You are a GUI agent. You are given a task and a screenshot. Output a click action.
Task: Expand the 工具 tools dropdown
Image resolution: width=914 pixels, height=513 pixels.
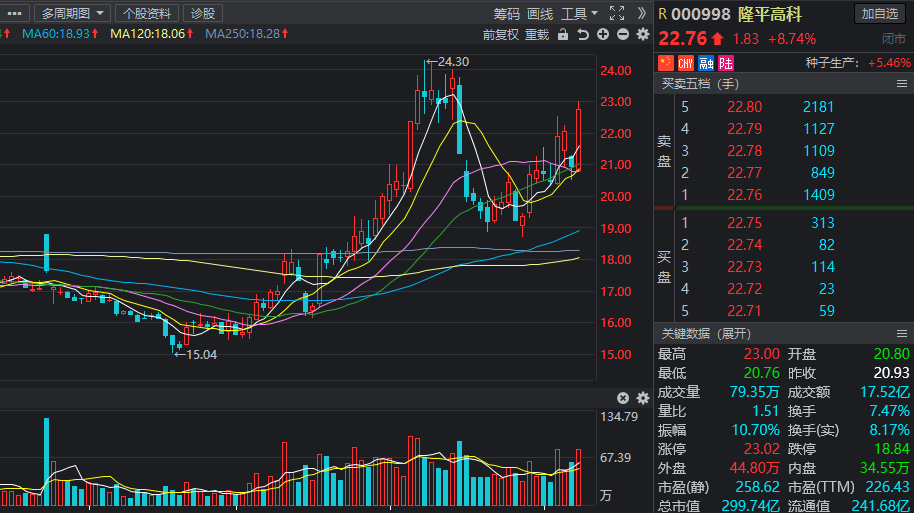[579, 13]
